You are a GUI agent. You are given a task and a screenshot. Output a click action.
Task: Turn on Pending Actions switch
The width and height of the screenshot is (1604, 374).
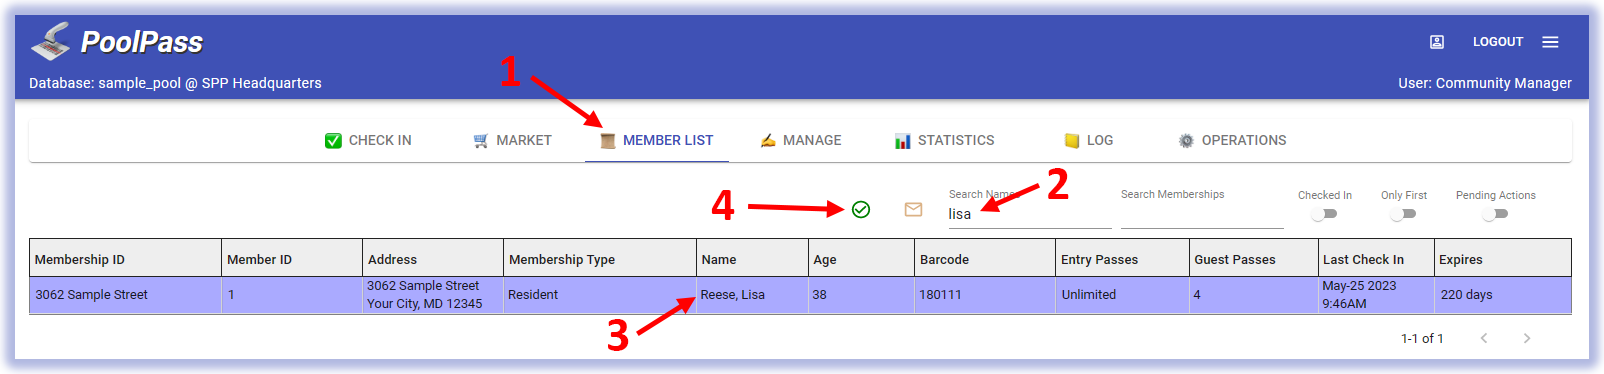(x=1495, y=214)
